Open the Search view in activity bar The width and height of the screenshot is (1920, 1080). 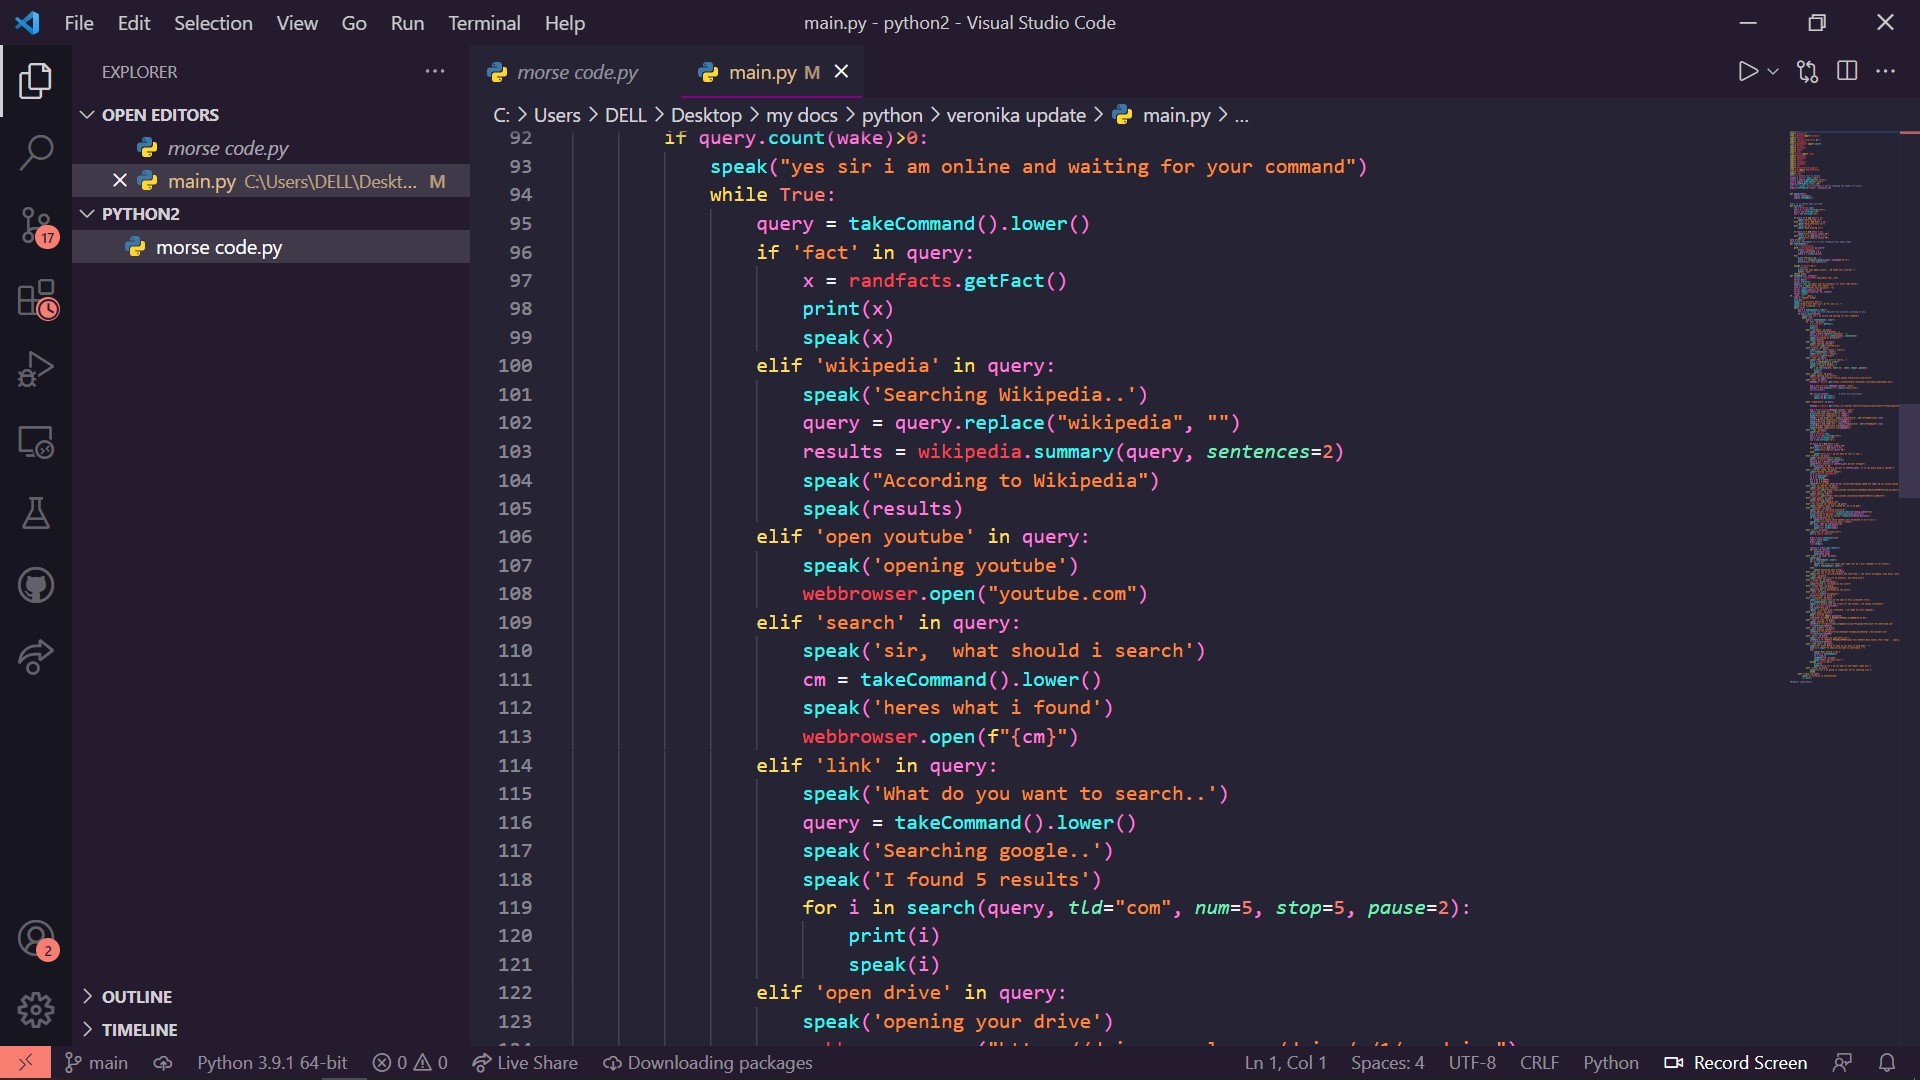click(x=36, y=153)
